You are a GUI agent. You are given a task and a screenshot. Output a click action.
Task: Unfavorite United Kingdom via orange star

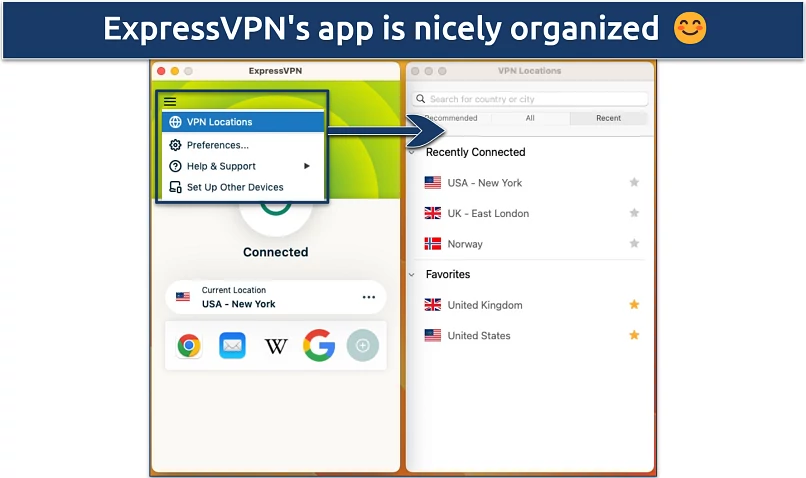tap(634, 304)
